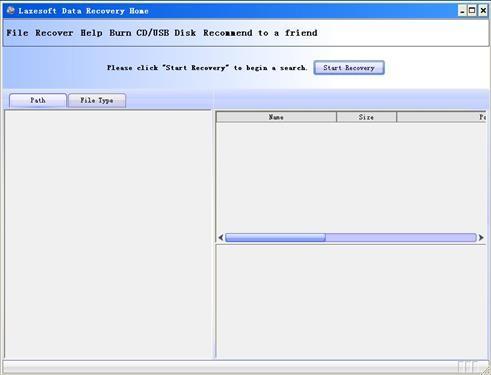Open the Recover menu
491x375 pixels.
(x=54, y=33)
